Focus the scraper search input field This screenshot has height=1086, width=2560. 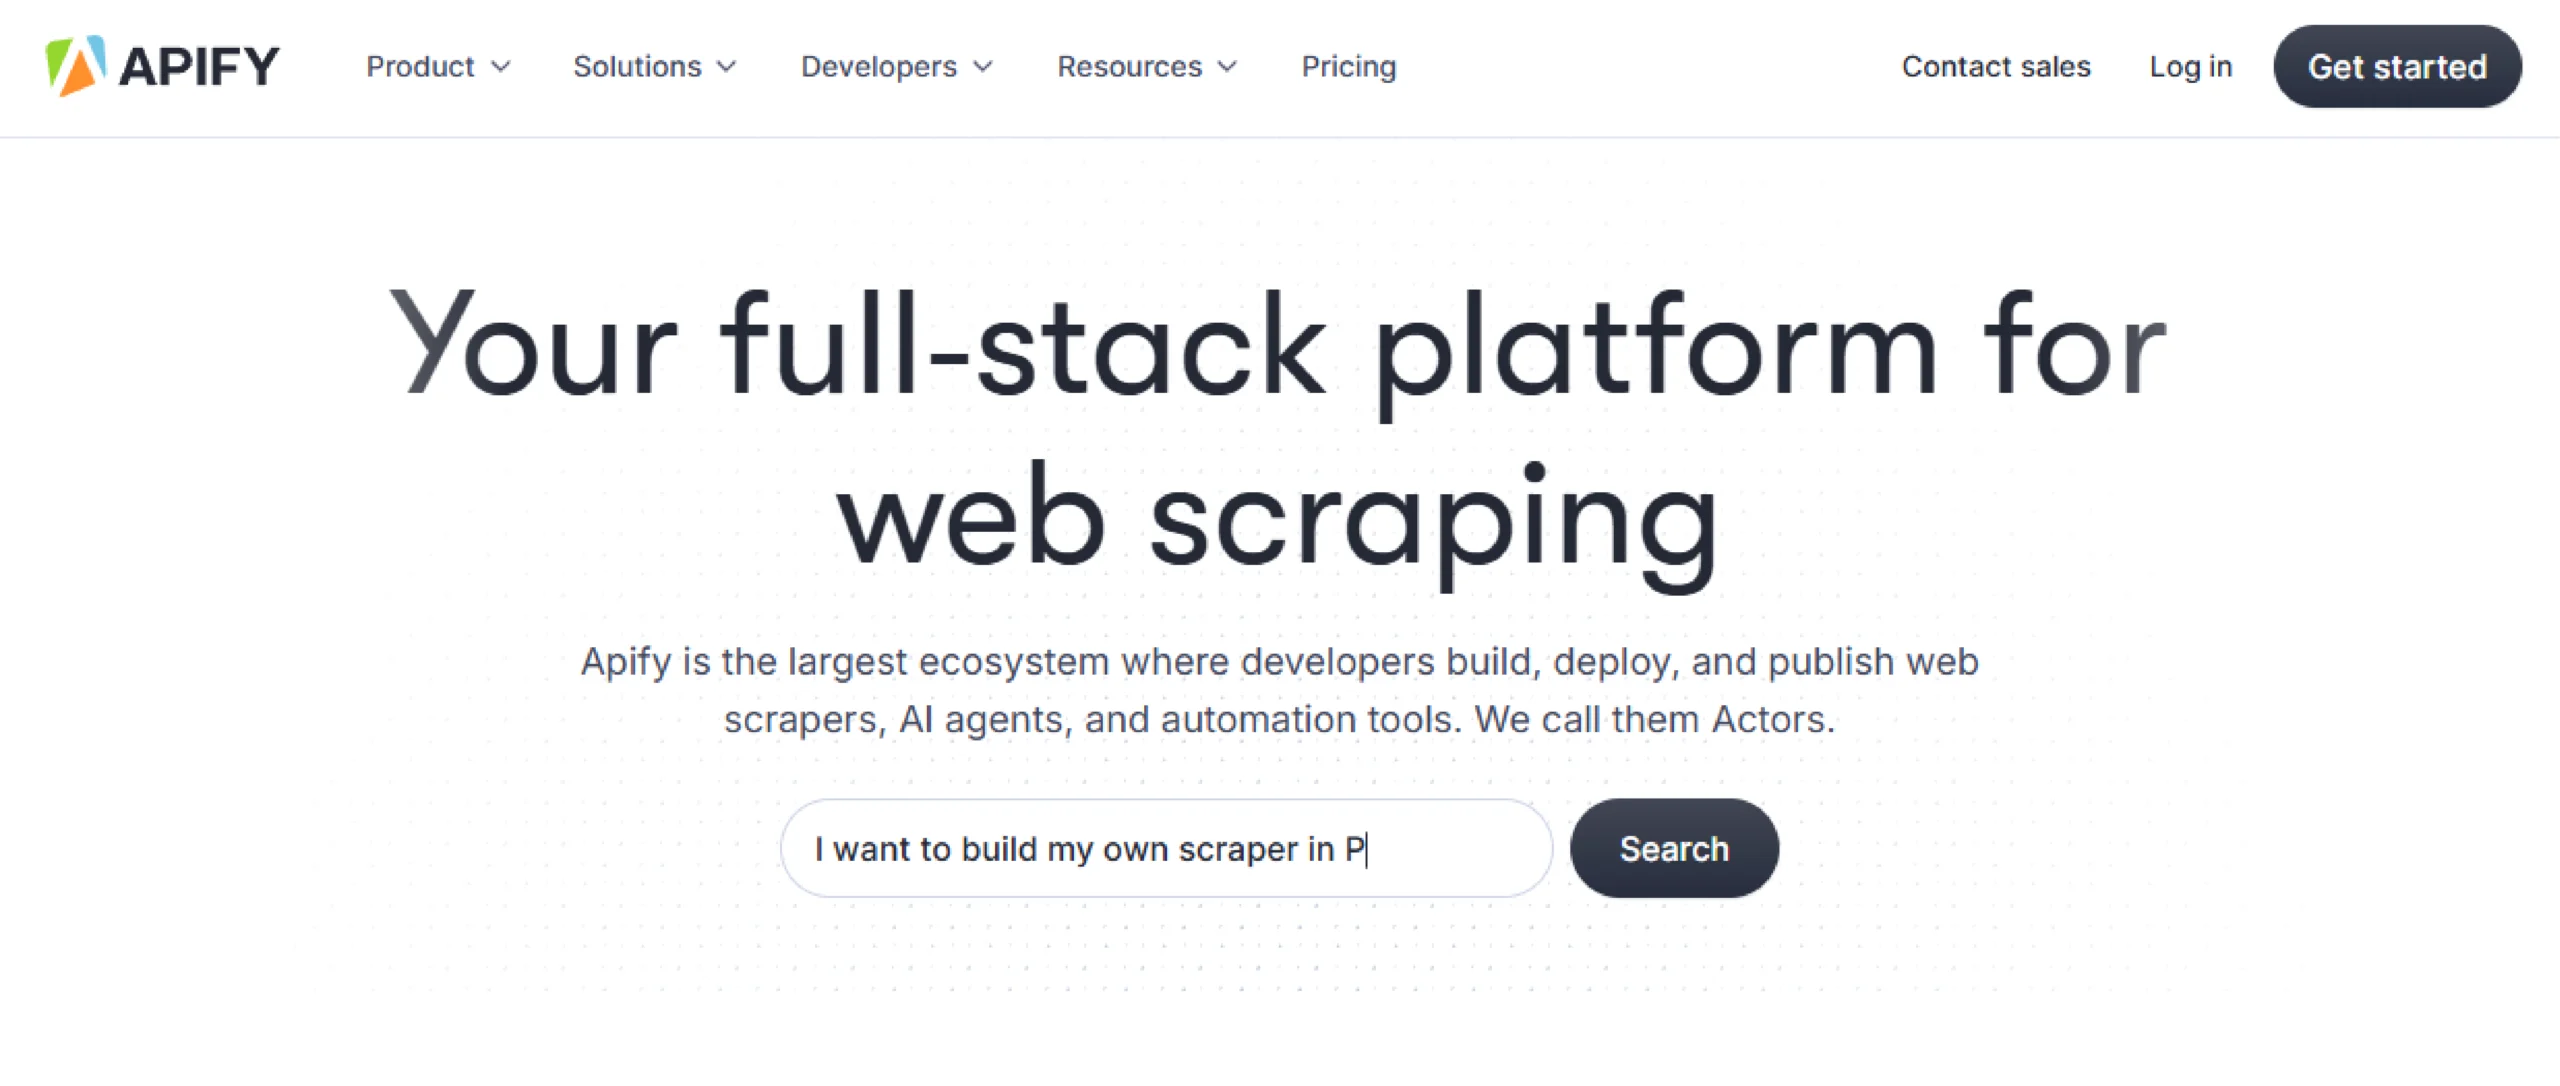[x=1166, y=848]
